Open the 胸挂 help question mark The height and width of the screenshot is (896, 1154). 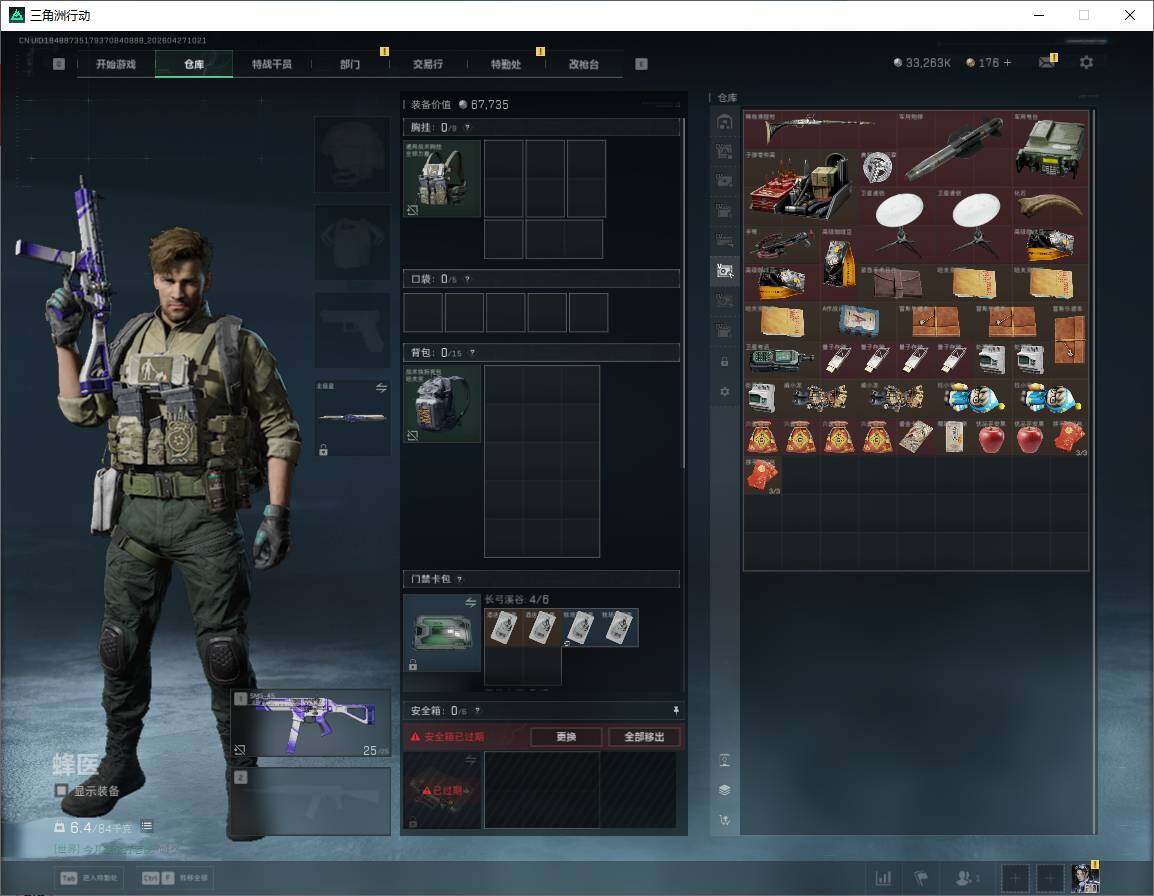467,127
